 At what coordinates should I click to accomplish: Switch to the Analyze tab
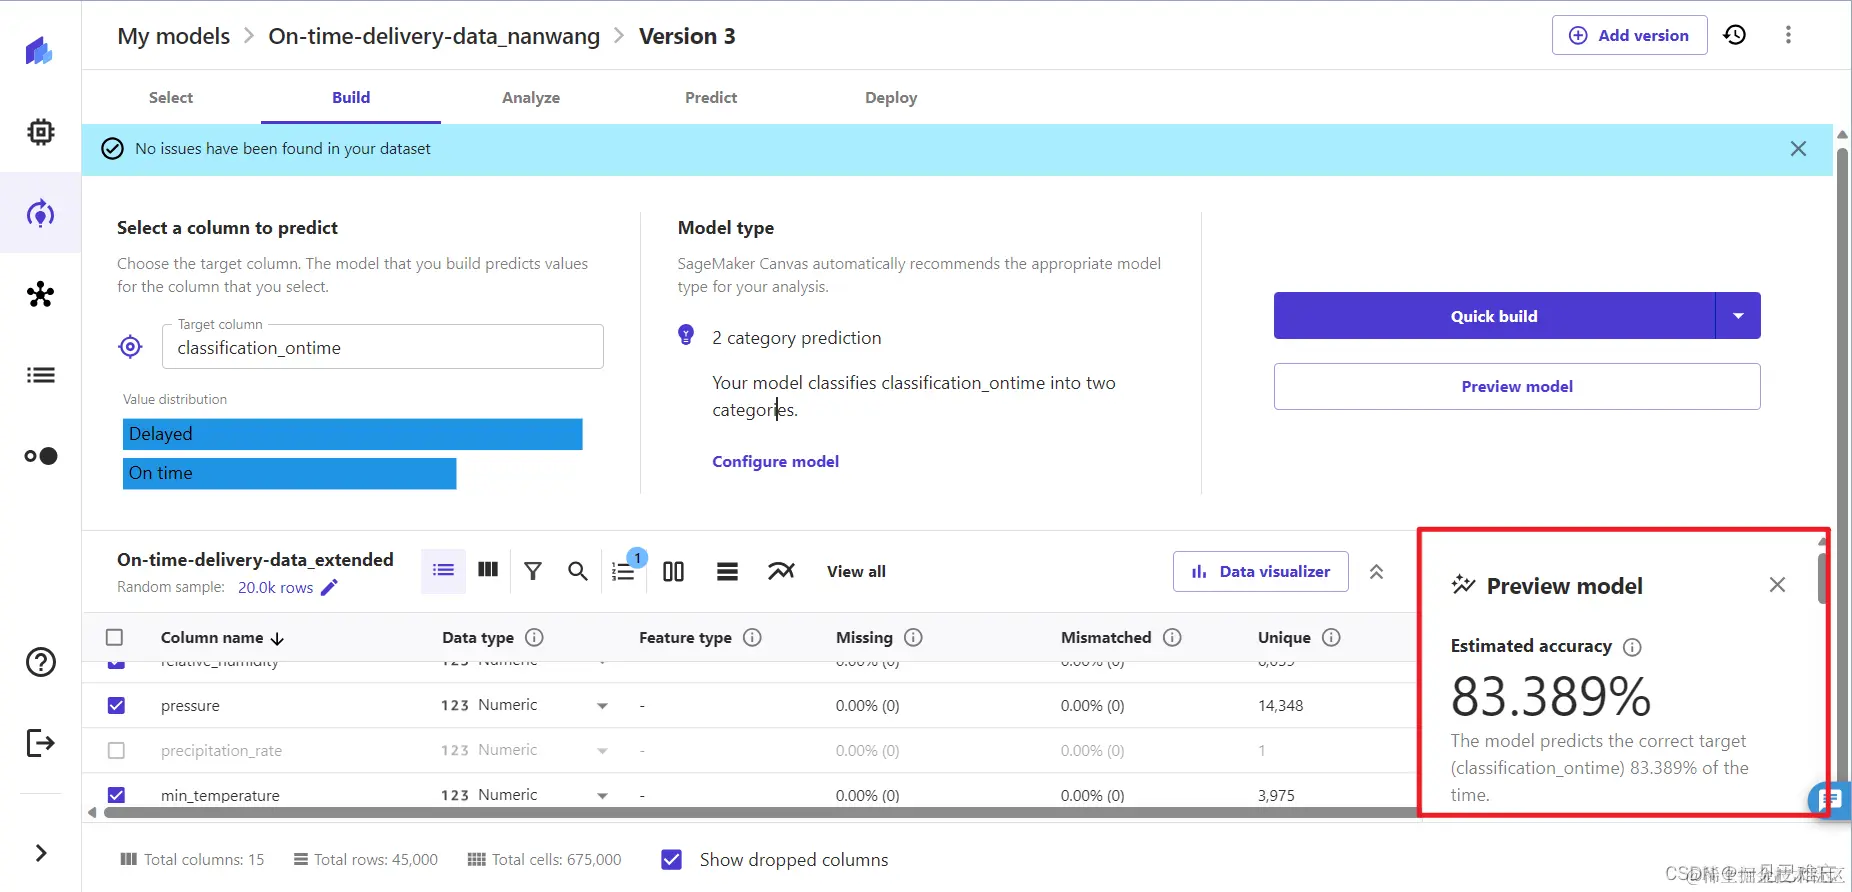531,98
